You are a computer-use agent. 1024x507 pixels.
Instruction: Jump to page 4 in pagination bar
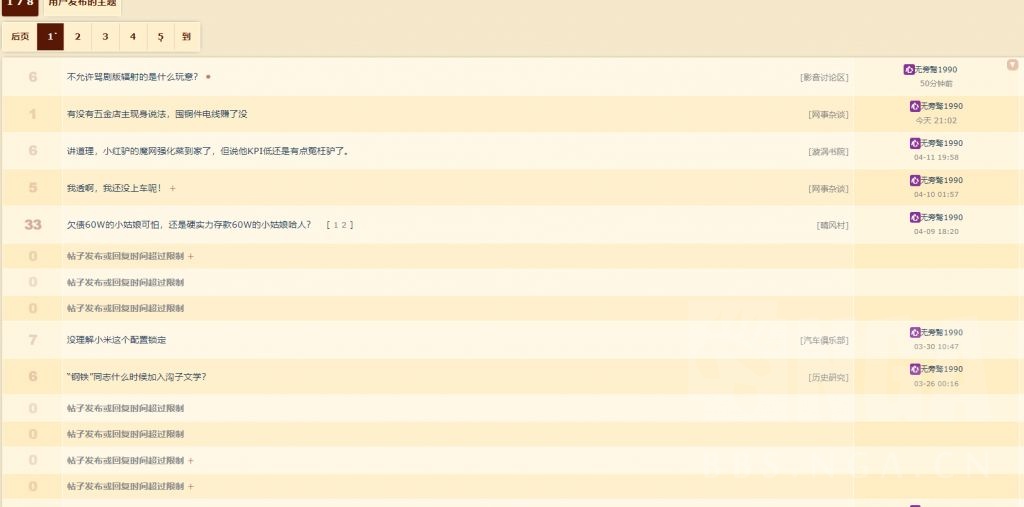pos(133,37)
